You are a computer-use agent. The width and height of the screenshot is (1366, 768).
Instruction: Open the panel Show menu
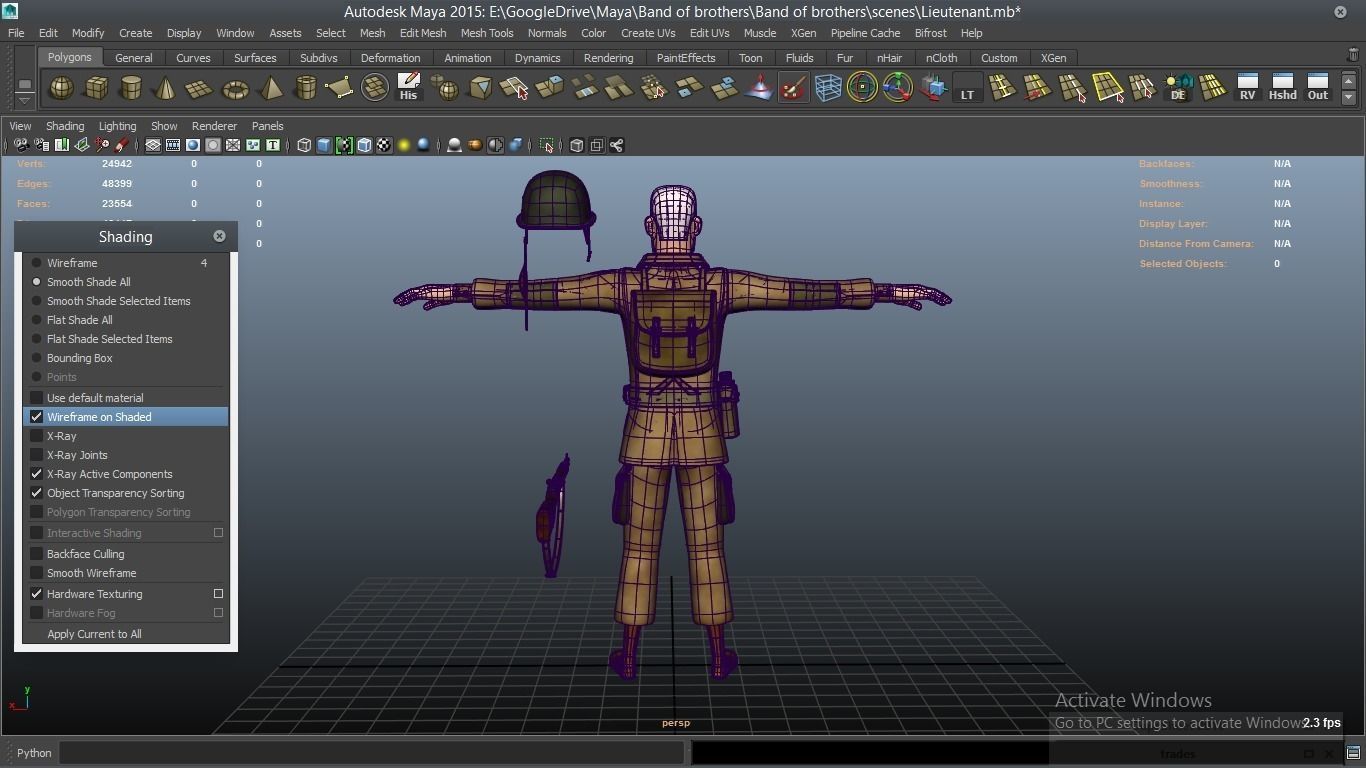click(164, 126)
